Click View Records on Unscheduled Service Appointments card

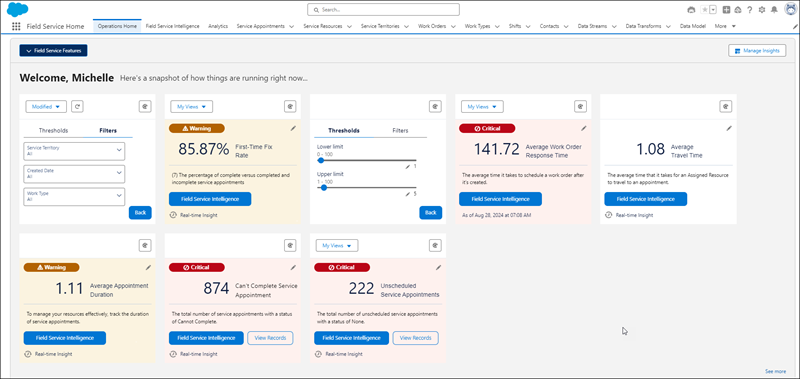tap(415, 338)
